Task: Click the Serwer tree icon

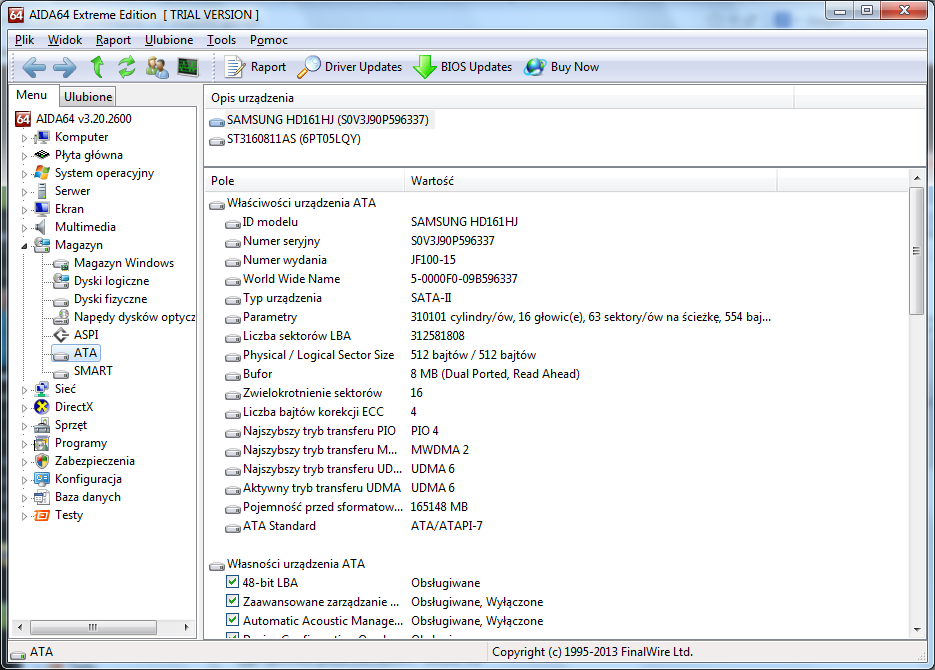Action: pos(42,191)
